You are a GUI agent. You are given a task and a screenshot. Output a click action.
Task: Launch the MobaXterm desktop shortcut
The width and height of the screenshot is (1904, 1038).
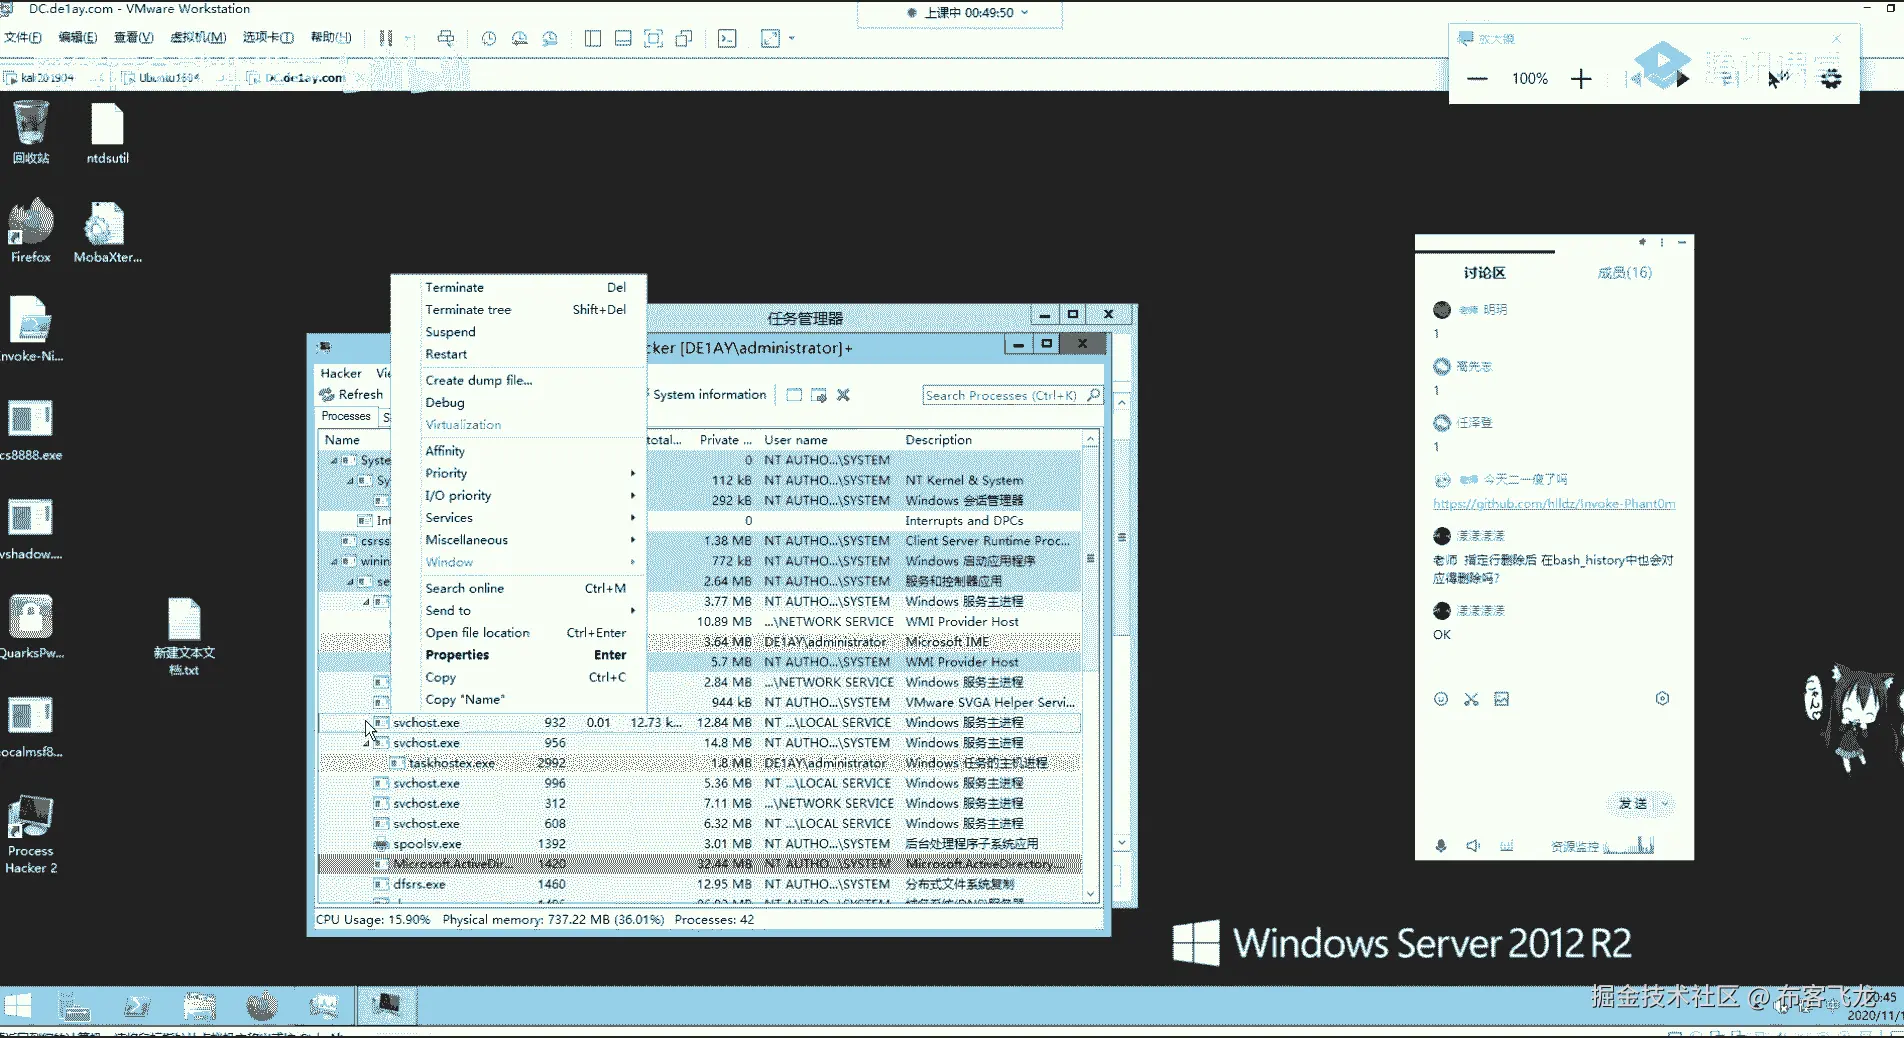click(107, 231)
